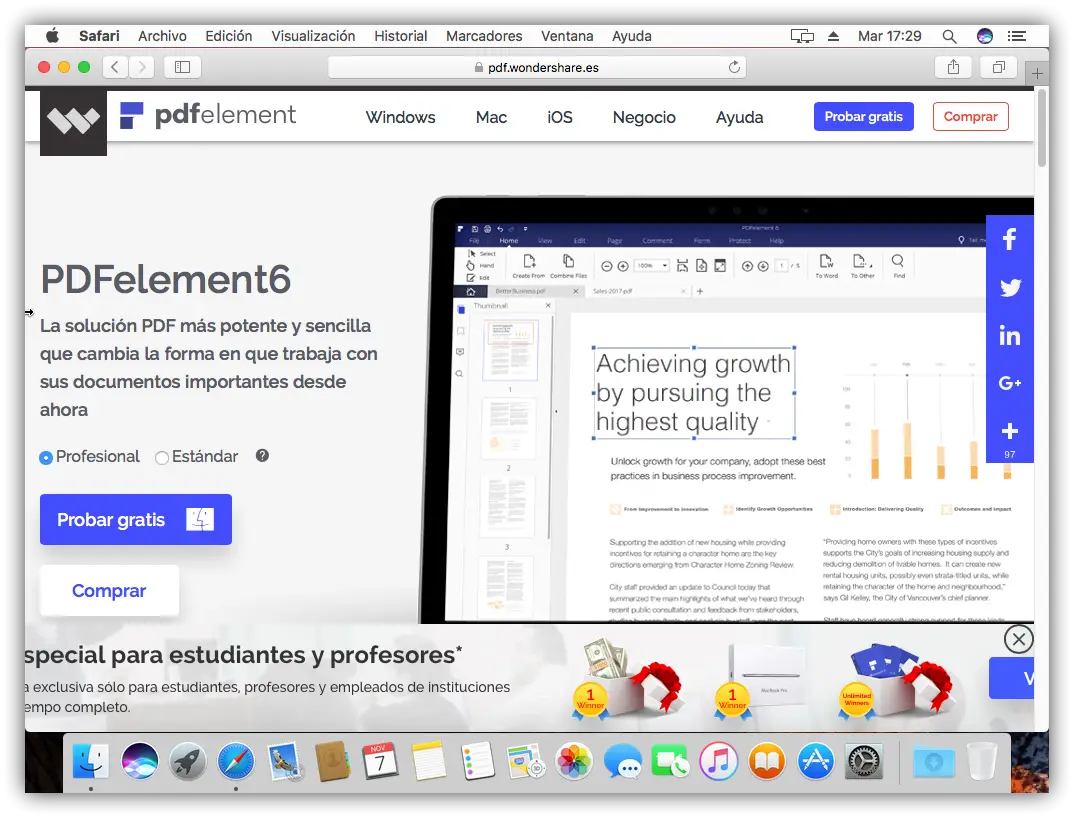Open the Safari menu

click(99, 36)
